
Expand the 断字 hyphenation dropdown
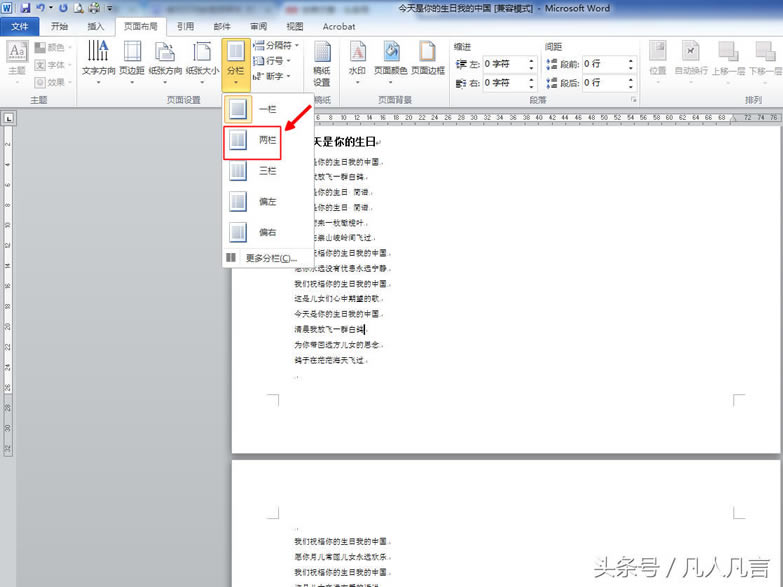click(x=273, y=76)
